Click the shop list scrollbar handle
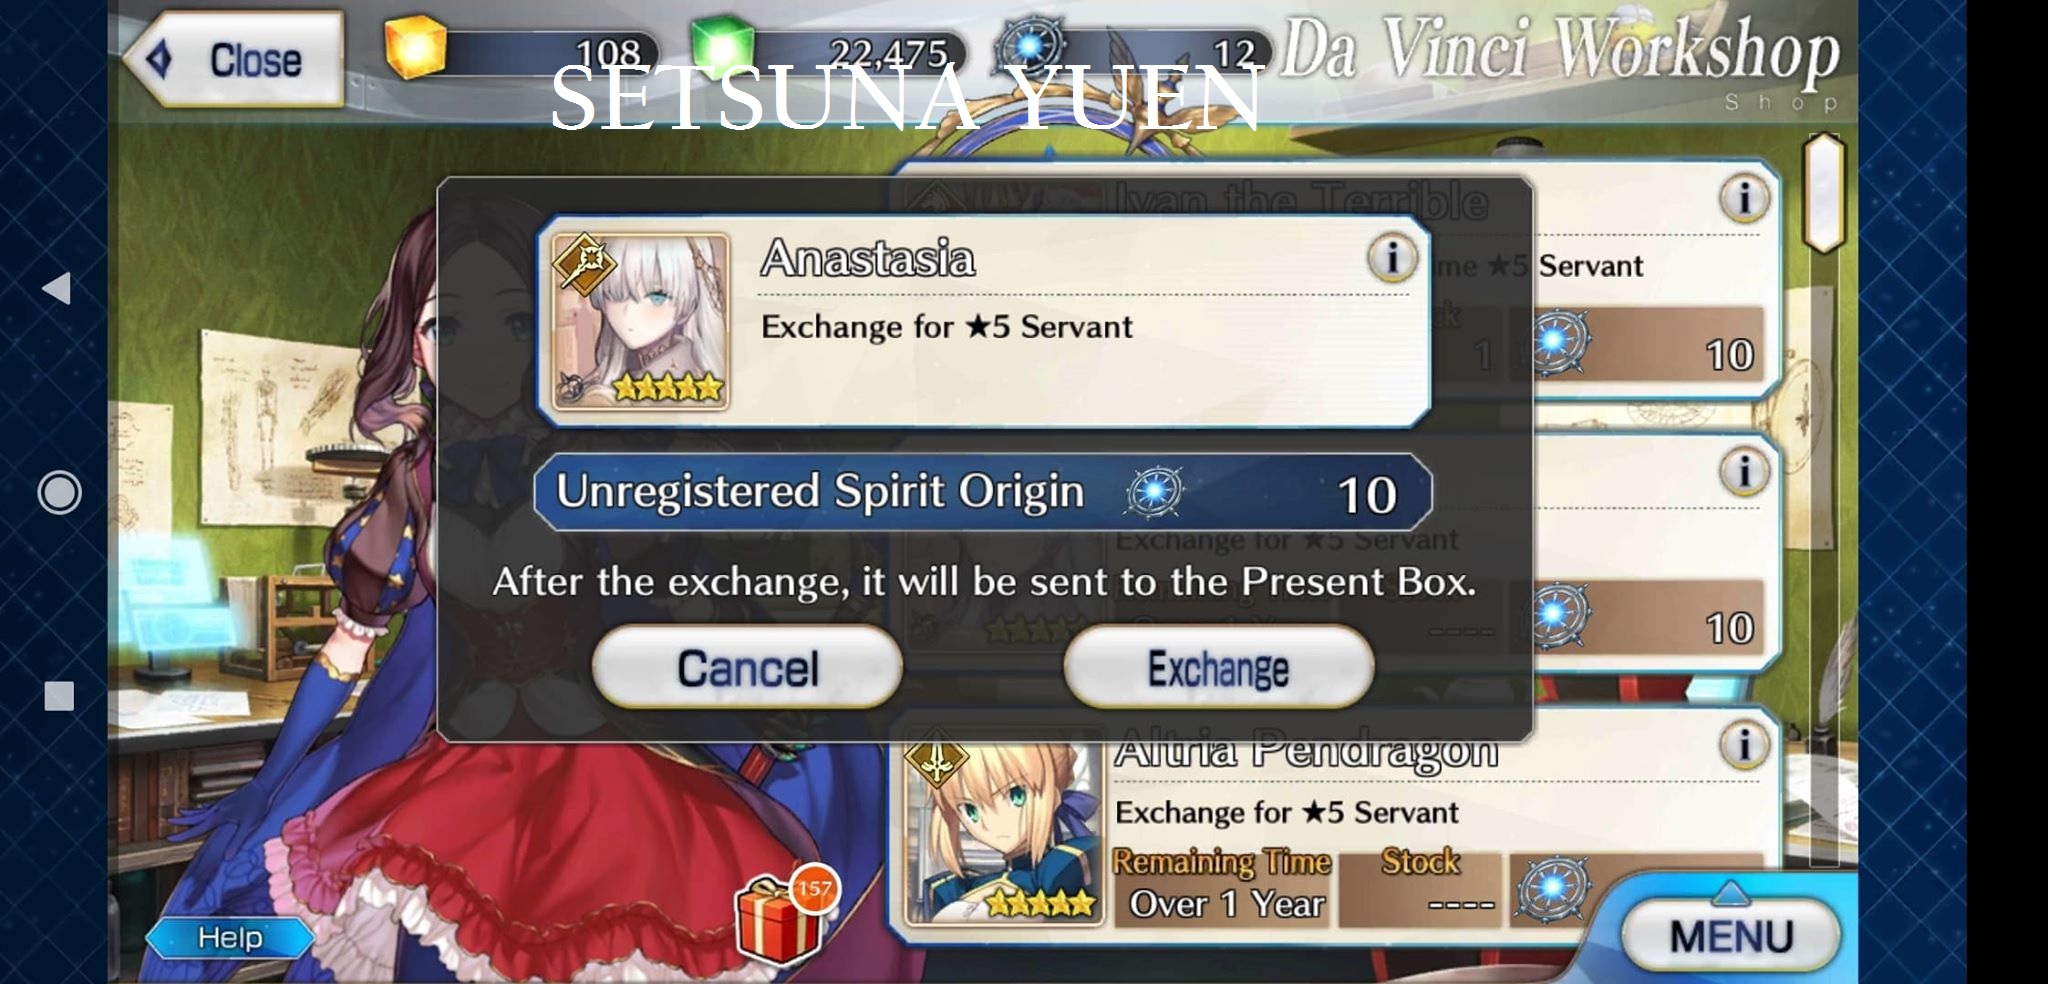Image resolution: width=2048 pixels, height=984 pixels. point(1825,192)
